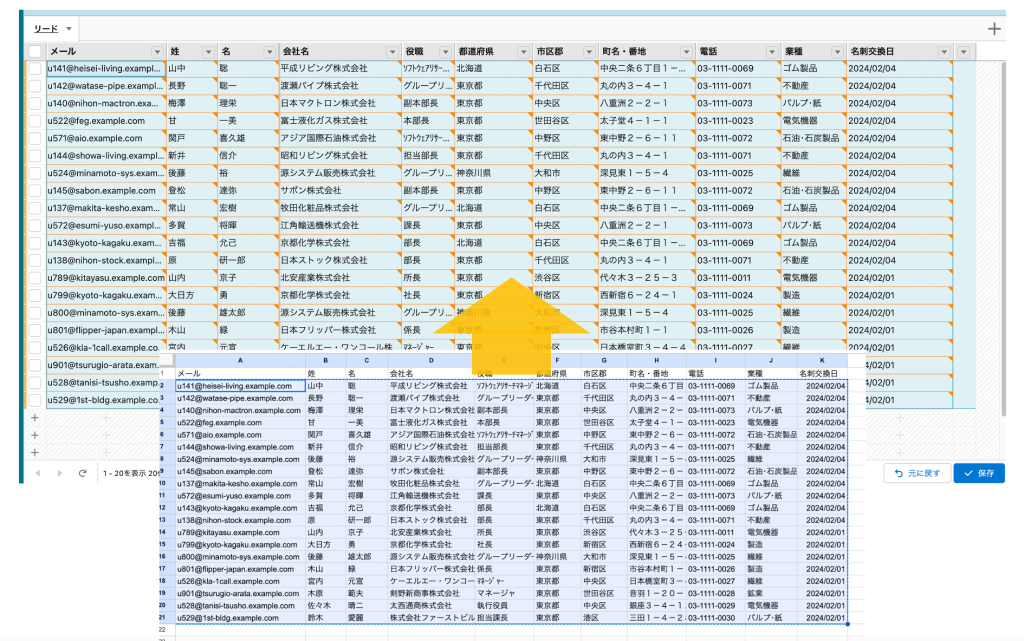Click spreadsheet cell u141@heisei-living.example.com
The image size is (1024, 641).
(x=240, y=386)
